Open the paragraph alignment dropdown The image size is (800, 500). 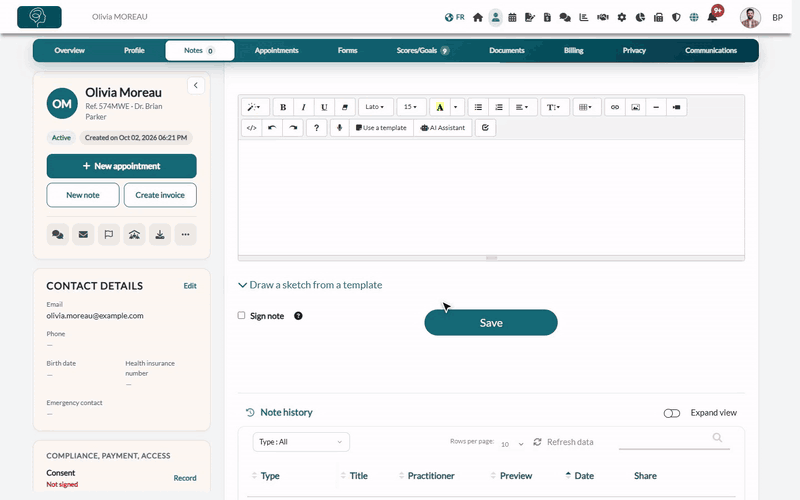tap(522, 107)
